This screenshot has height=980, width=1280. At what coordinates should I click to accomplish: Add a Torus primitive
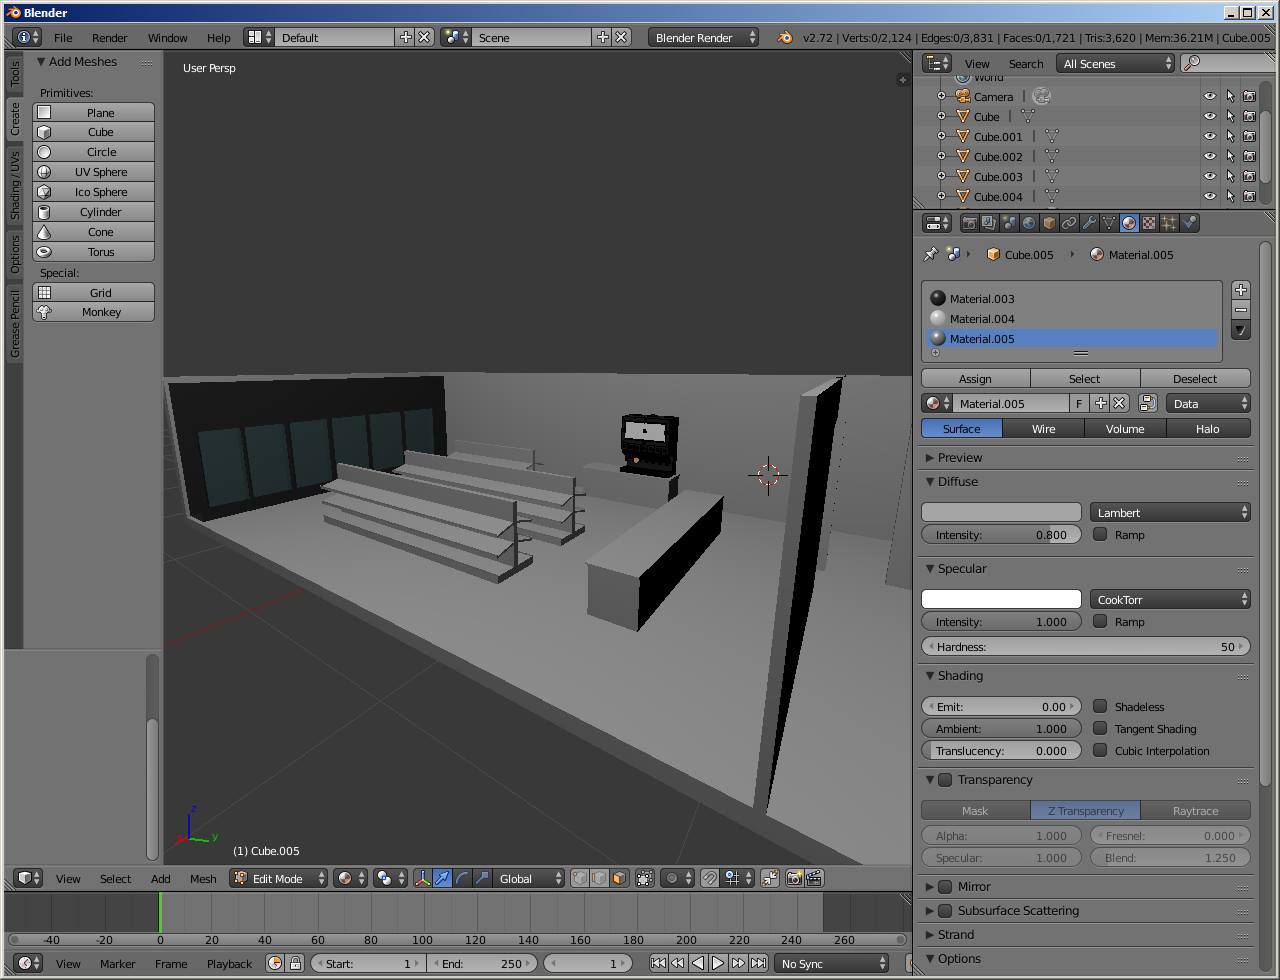click(x=94, y=252)
